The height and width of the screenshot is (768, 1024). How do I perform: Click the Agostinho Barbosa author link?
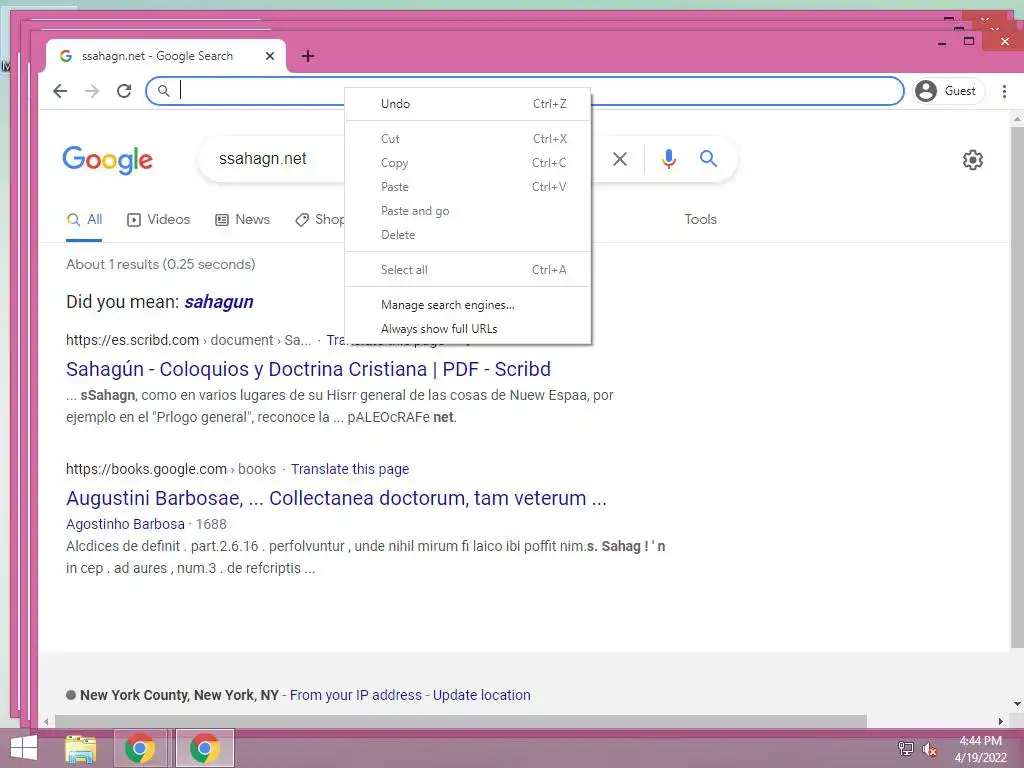click(125, 524)
